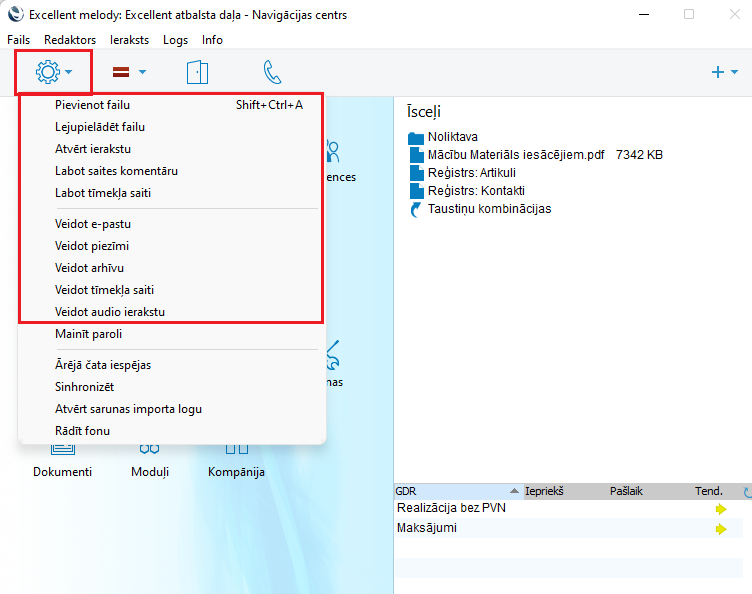Click the phone handset toolbar icon
The width and height of the screenshot is (752, 594).
click(x=272, y=72)
